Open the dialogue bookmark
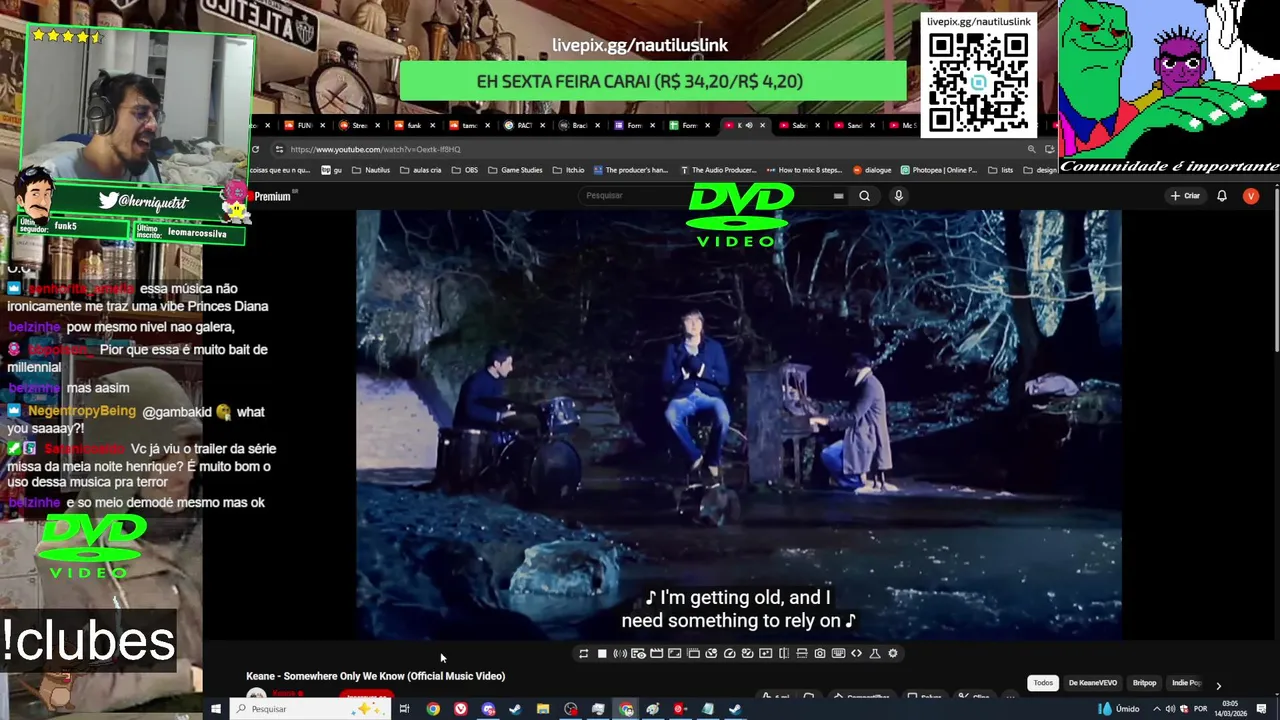This screenshot has width=1280, height=720. coord(872,170)
